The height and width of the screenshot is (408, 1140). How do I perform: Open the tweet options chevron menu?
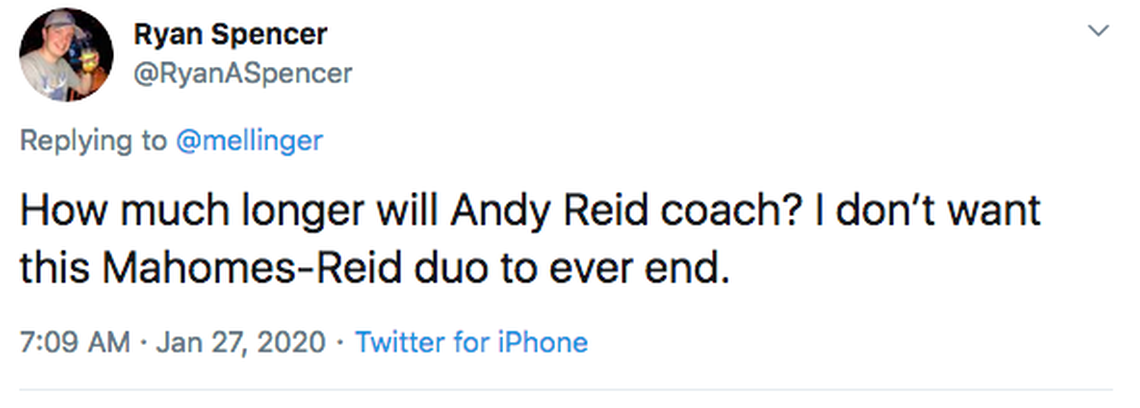(x=1098, y=31)
